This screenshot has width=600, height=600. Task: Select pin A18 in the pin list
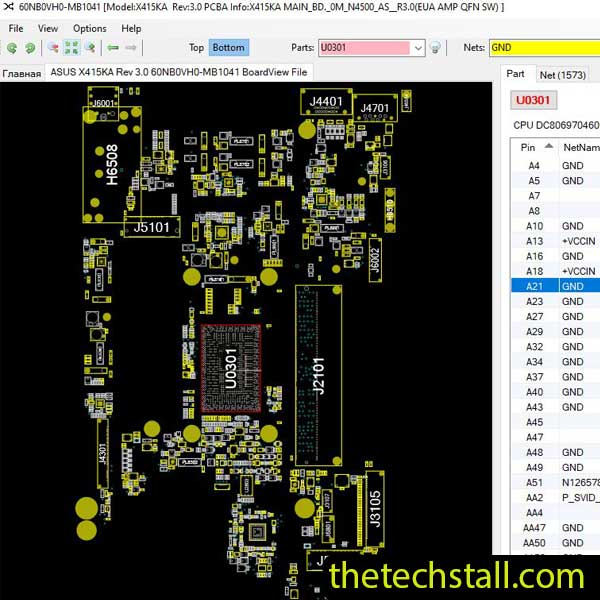[534, 271]
